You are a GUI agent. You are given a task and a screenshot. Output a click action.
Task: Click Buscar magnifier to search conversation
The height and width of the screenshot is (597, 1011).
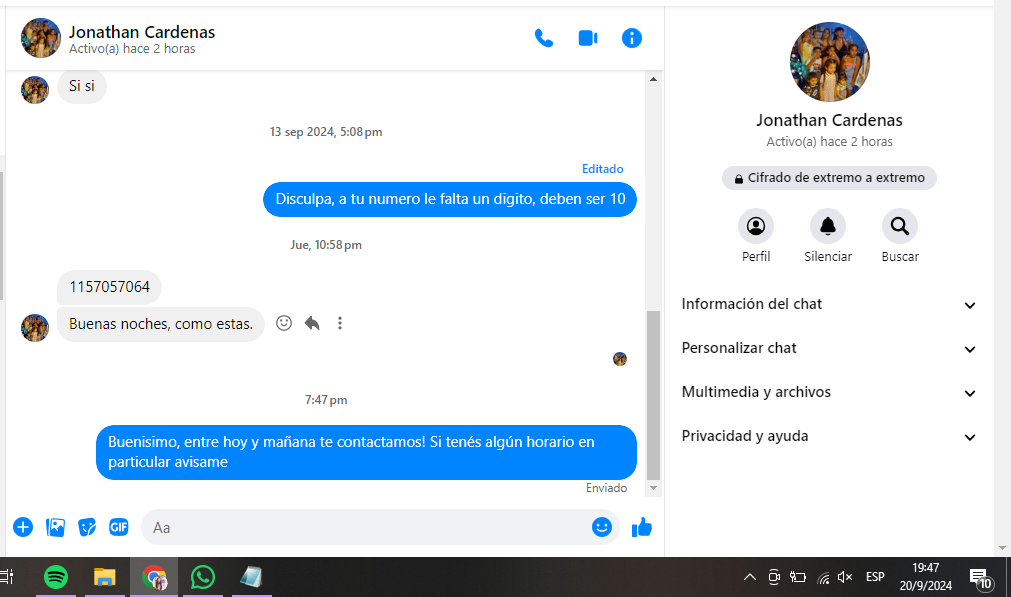pos(899,227)
